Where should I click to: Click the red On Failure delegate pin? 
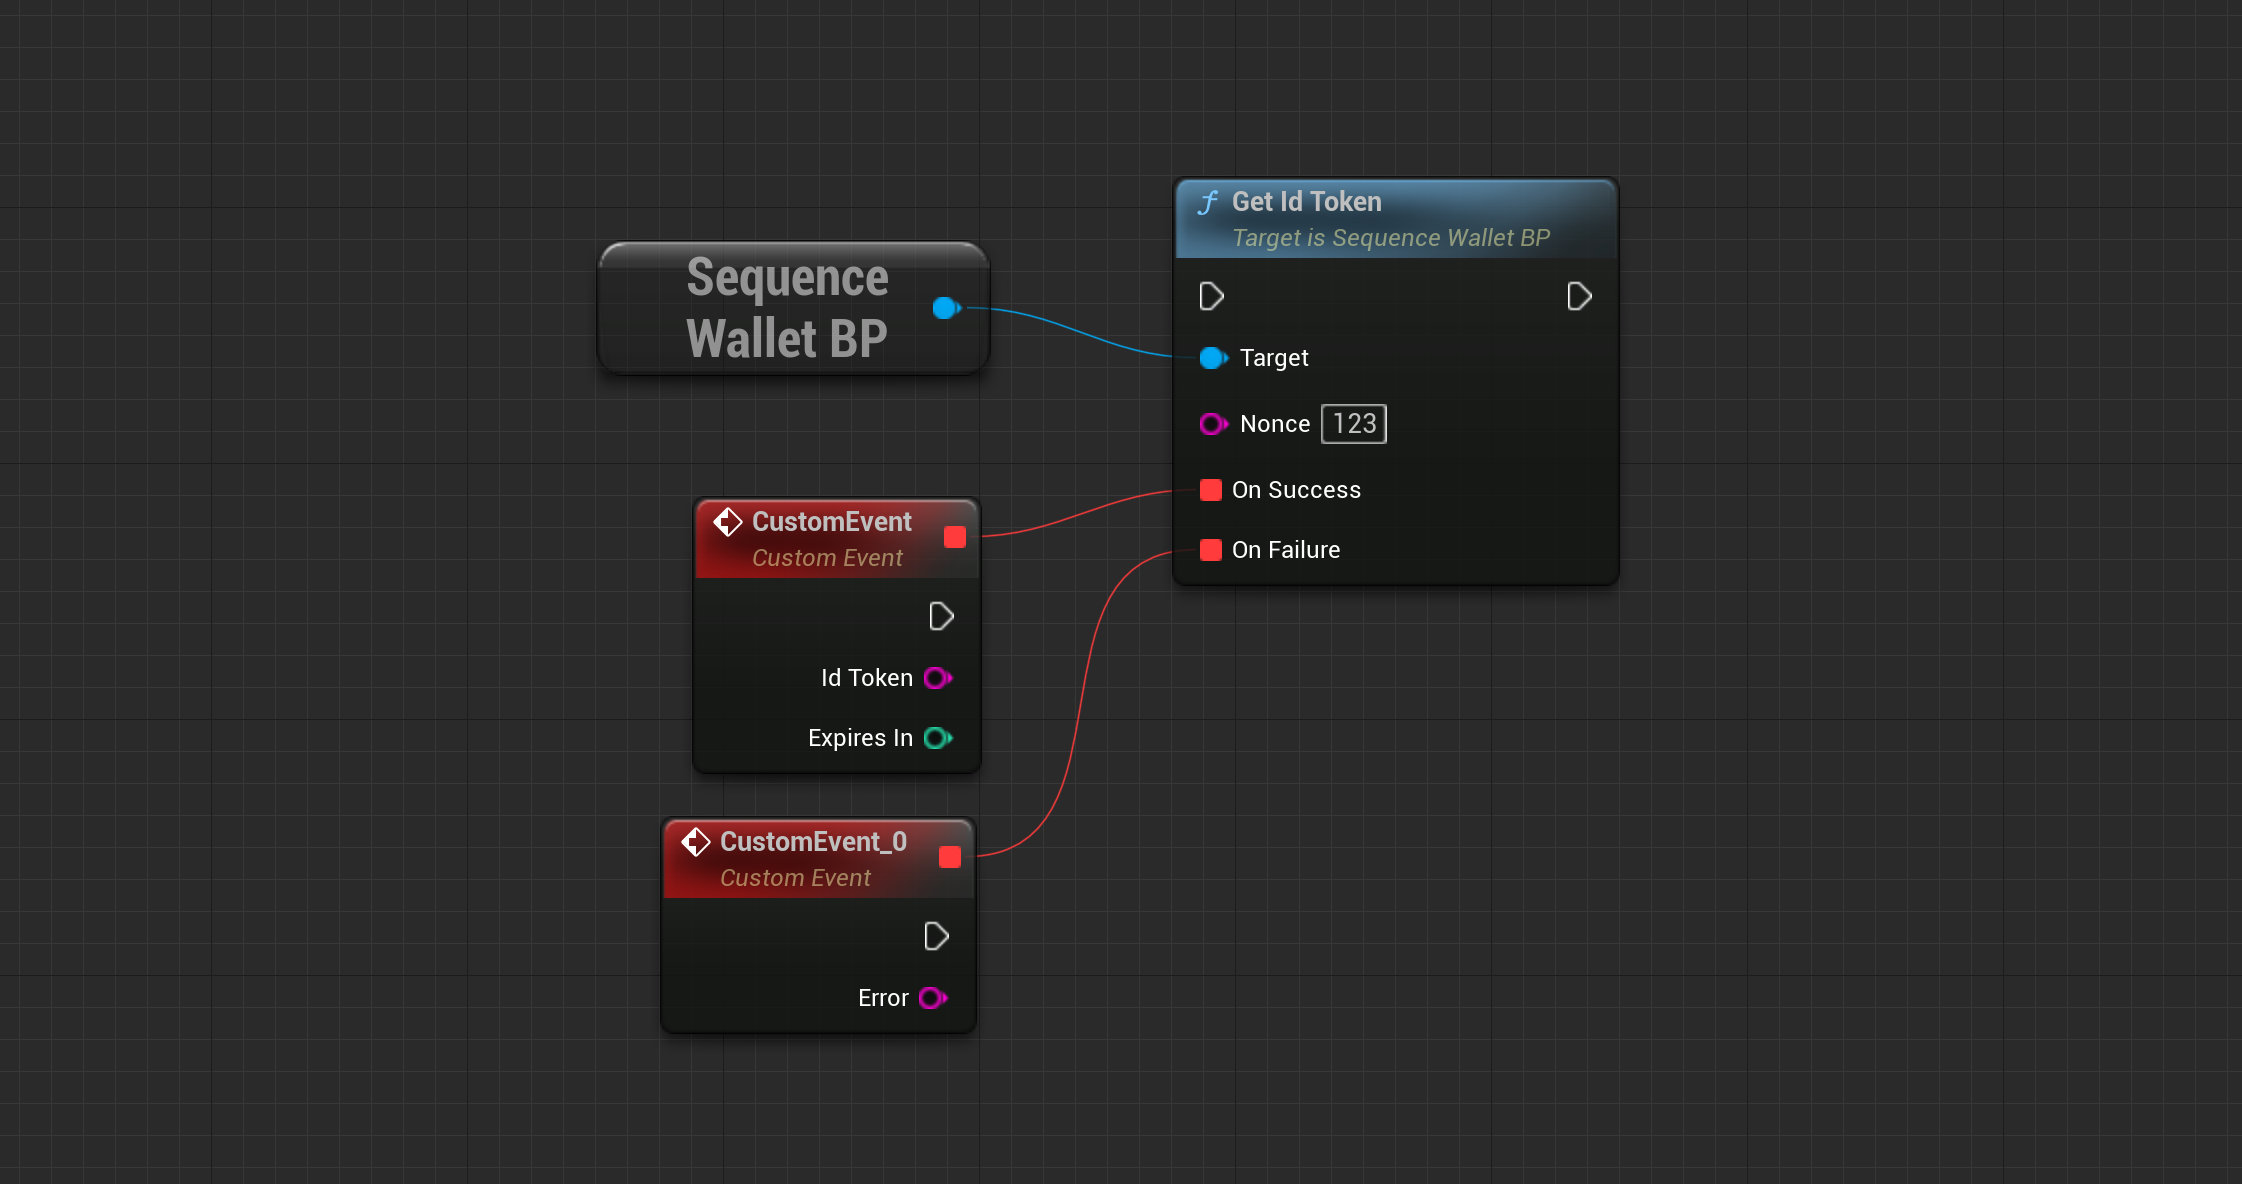click(1210, 550)
